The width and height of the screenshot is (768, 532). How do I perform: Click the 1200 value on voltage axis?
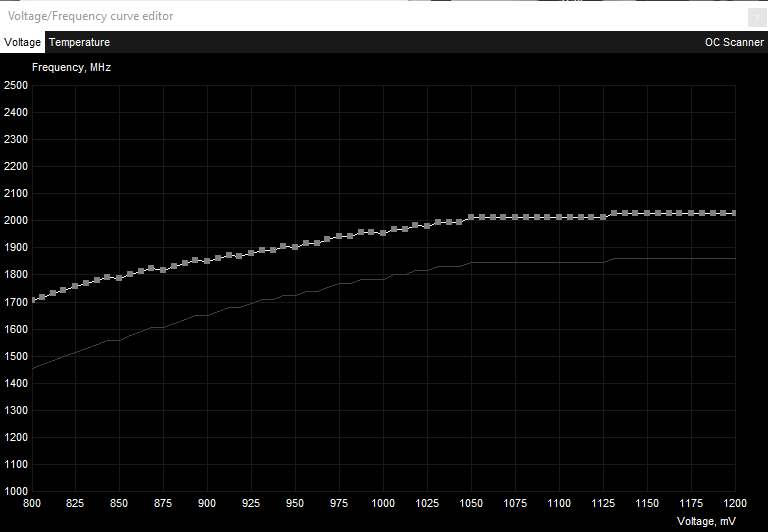[735, 504]
